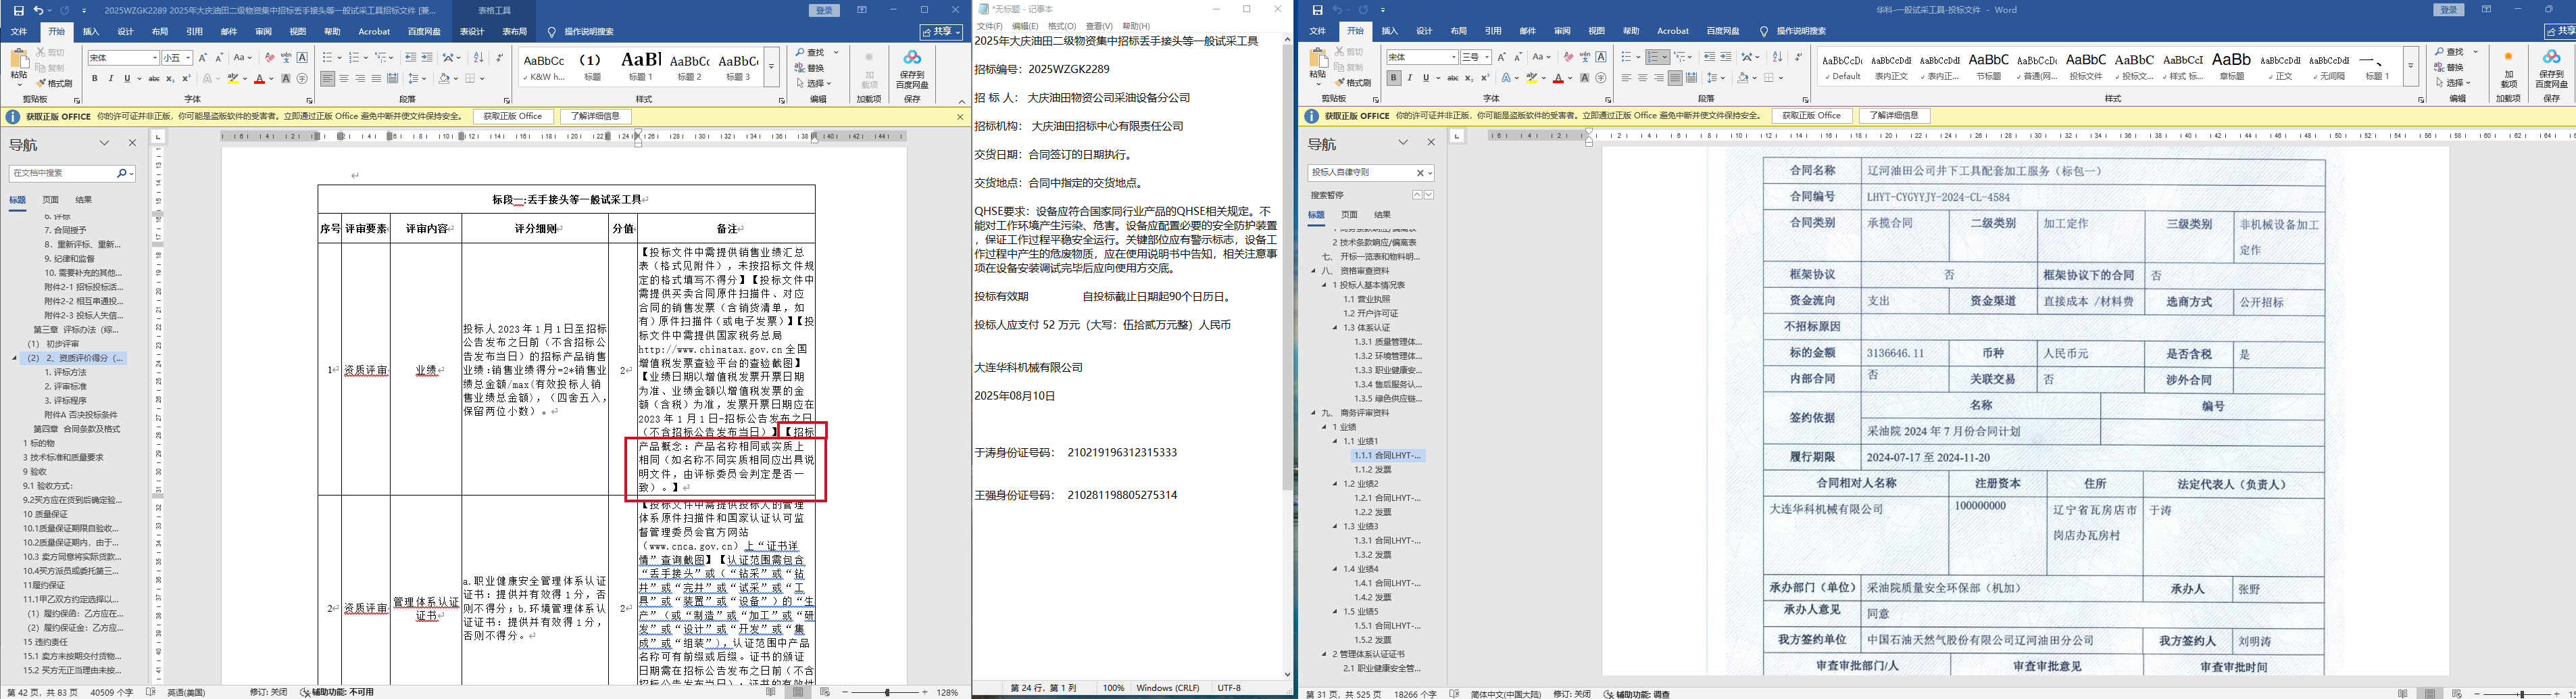Apply strikethrough in the left Word window

(154, 78)
